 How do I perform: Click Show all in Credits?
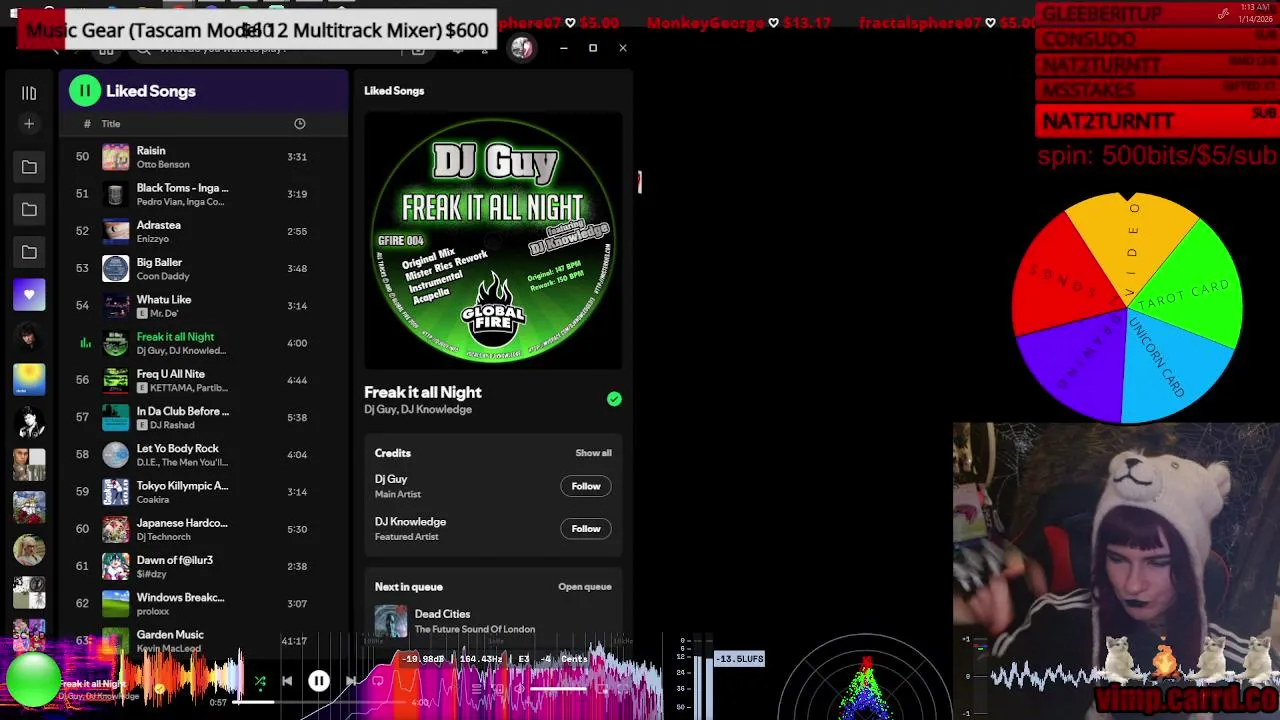point(593,453)
